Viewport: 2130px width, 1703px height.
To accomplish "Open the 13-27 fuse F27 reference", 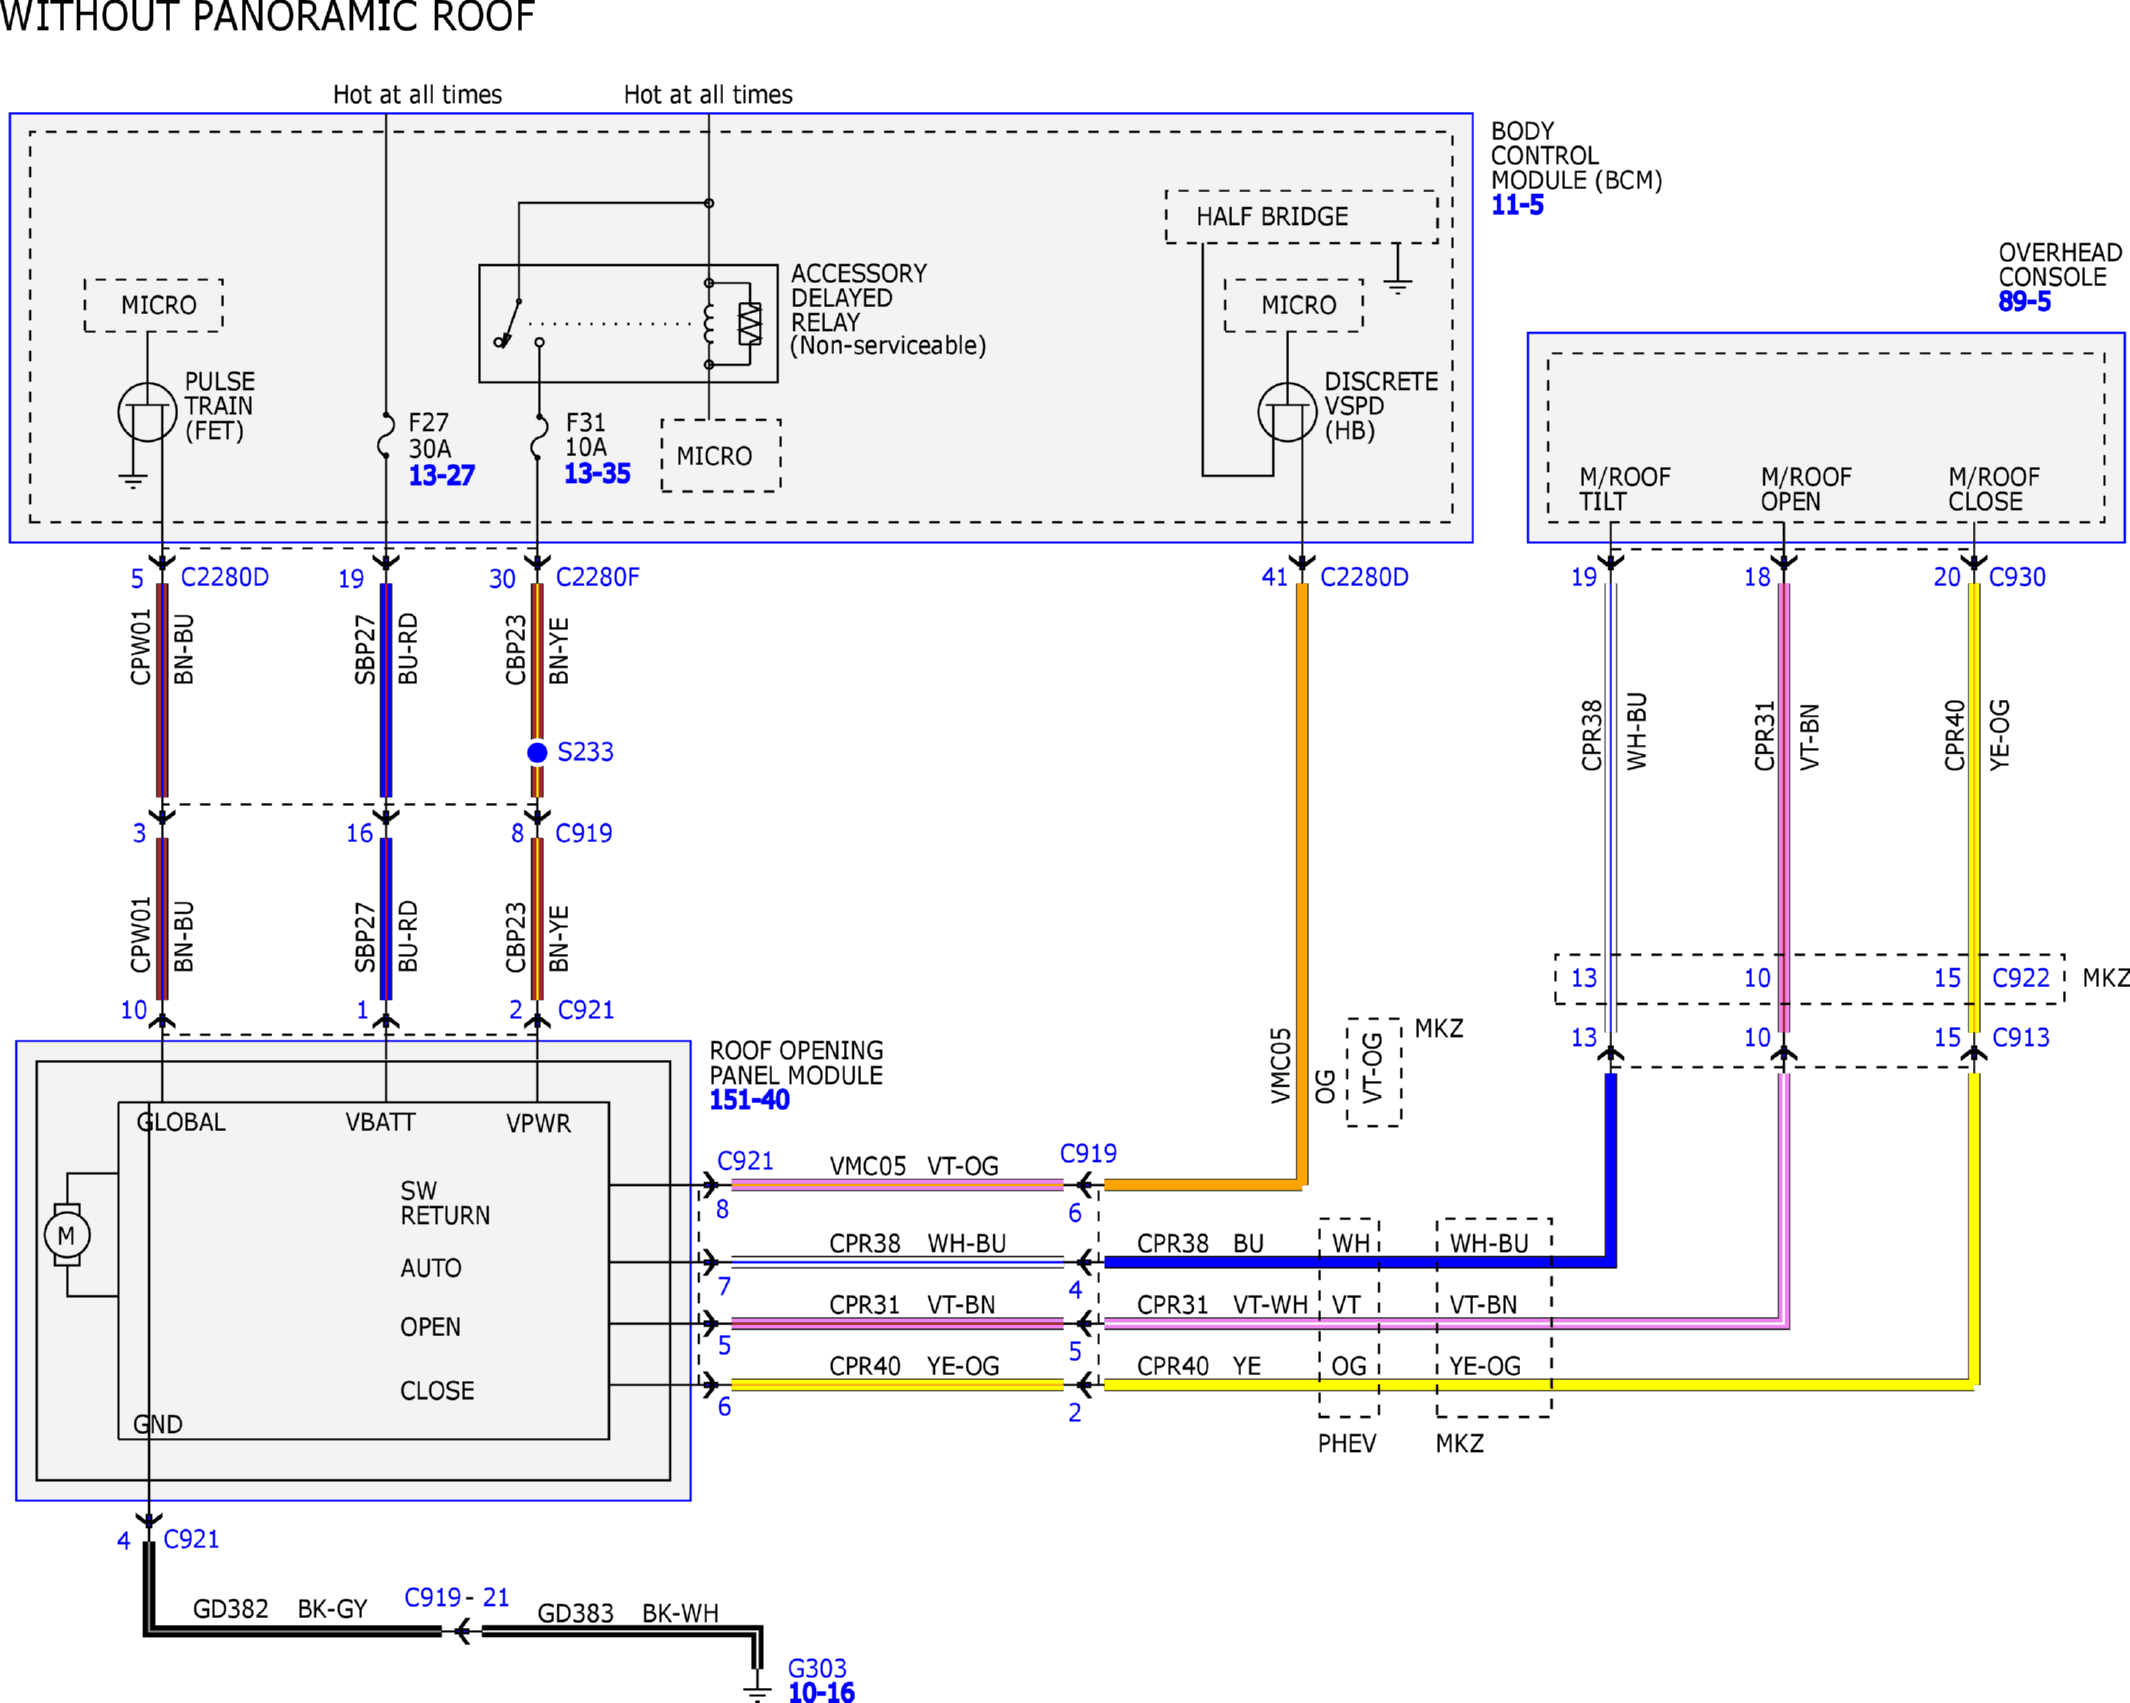I will (x=441, y=476).
